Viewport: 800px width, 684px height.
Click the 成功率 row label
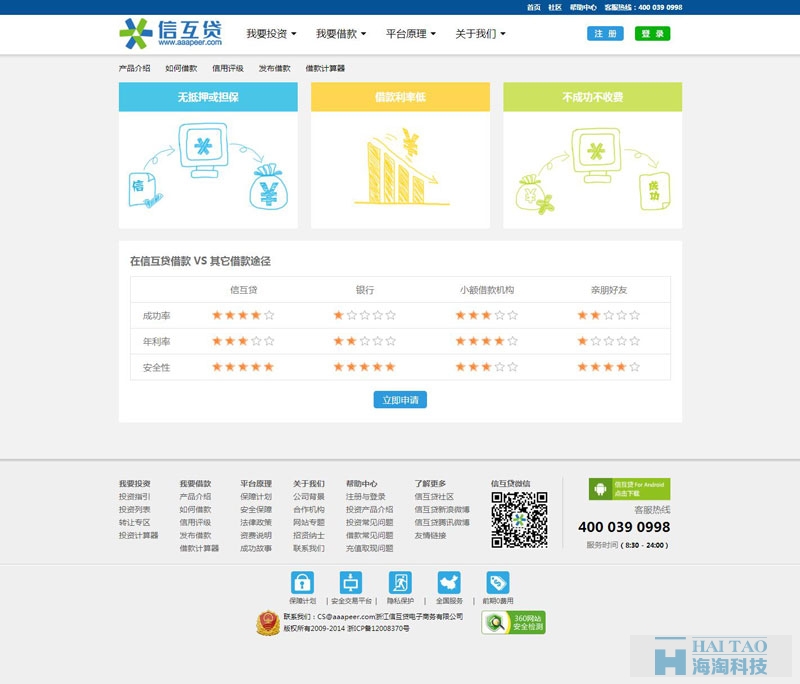(157, 316)
